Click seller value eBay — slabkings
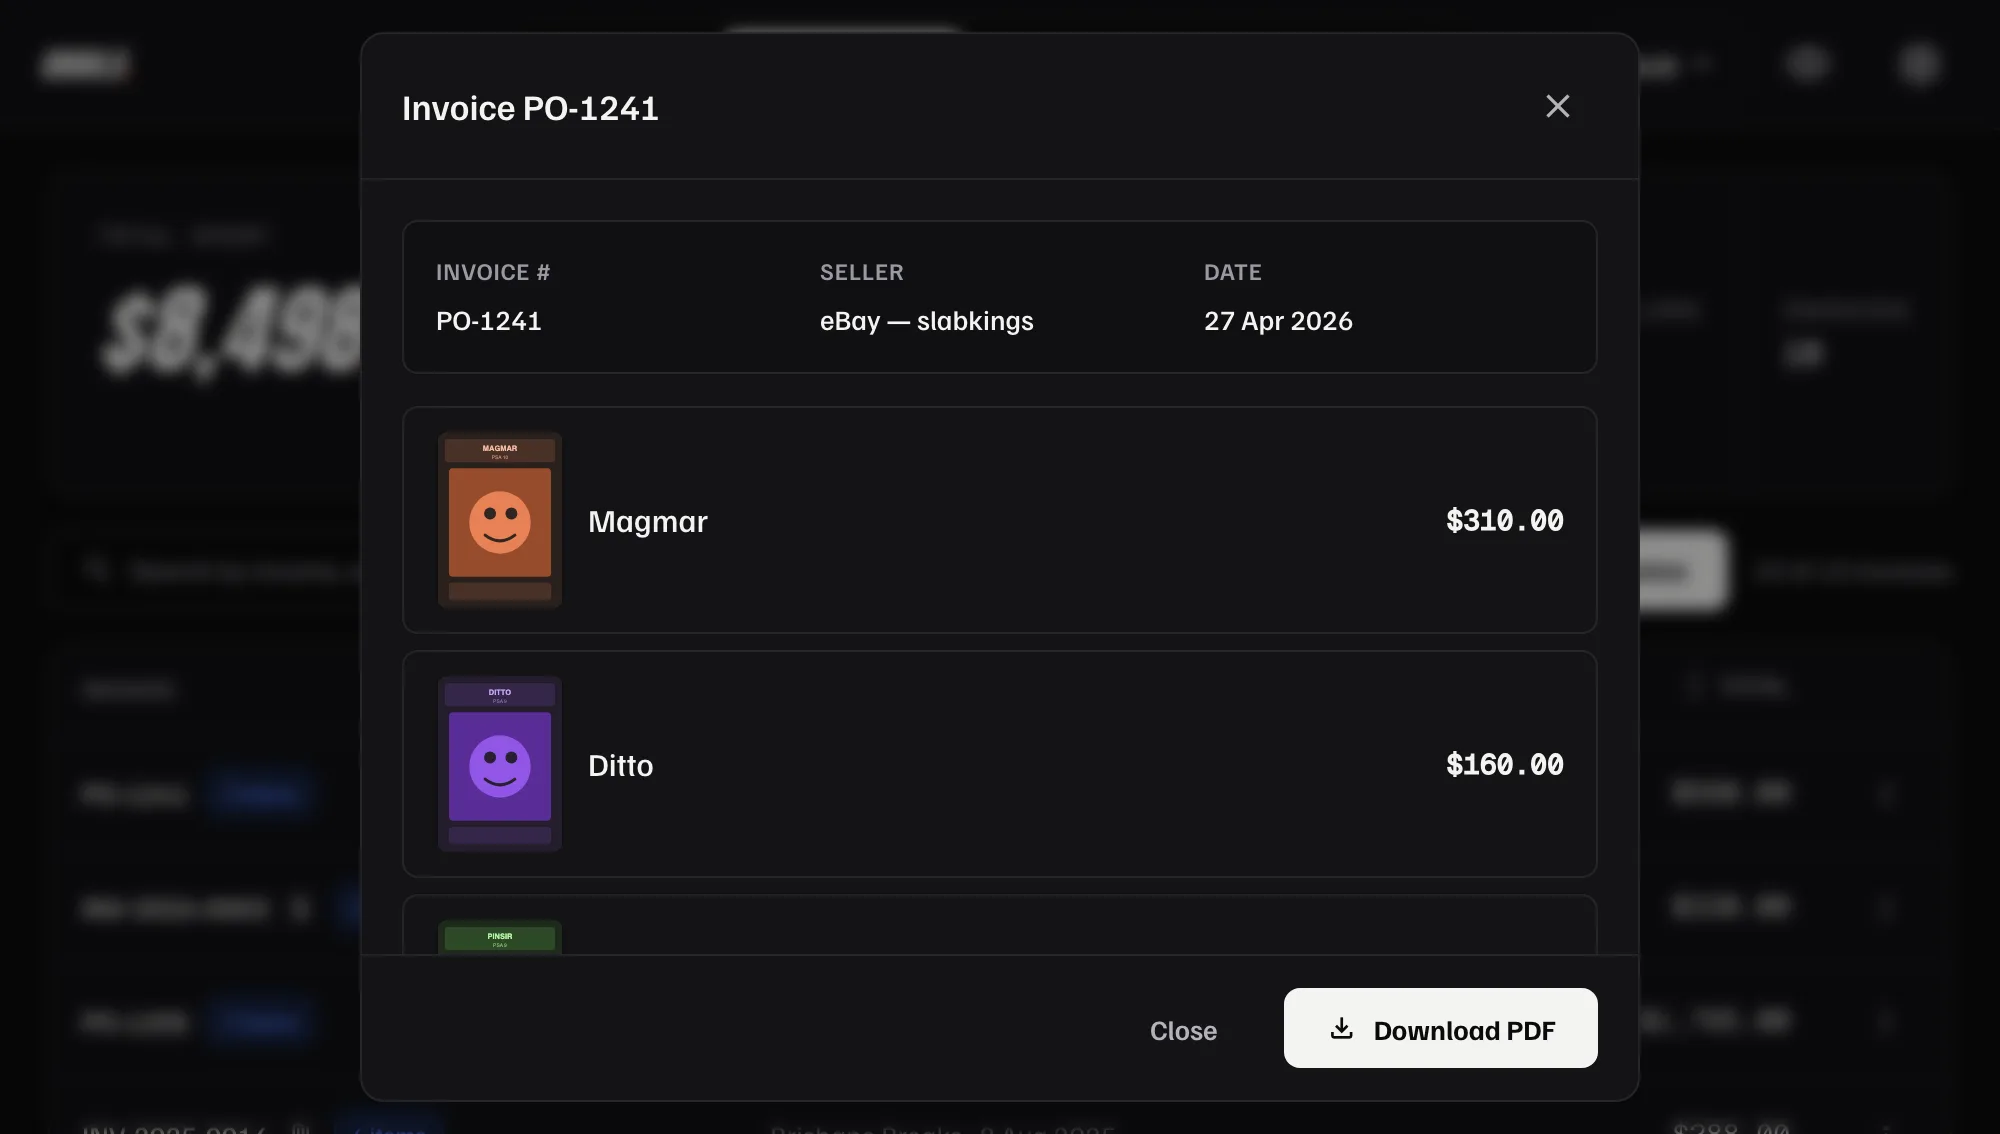The image size is (2000, 1134). coord(926,321)
